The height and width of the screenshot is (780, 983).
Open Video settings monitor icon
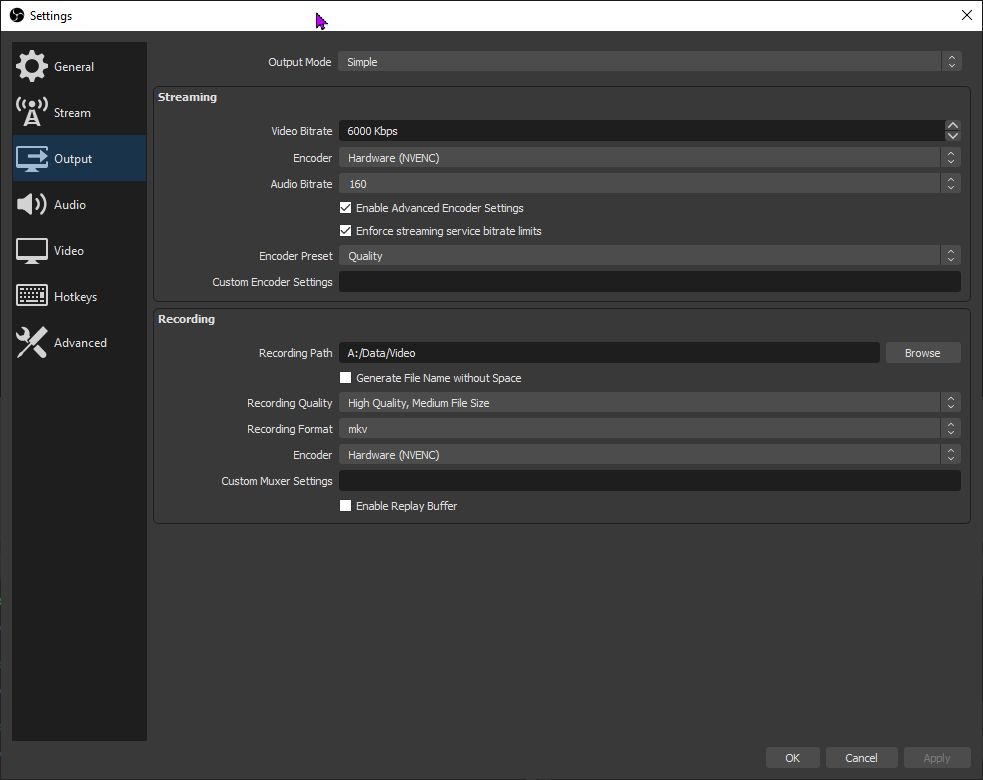click(32, 251)
